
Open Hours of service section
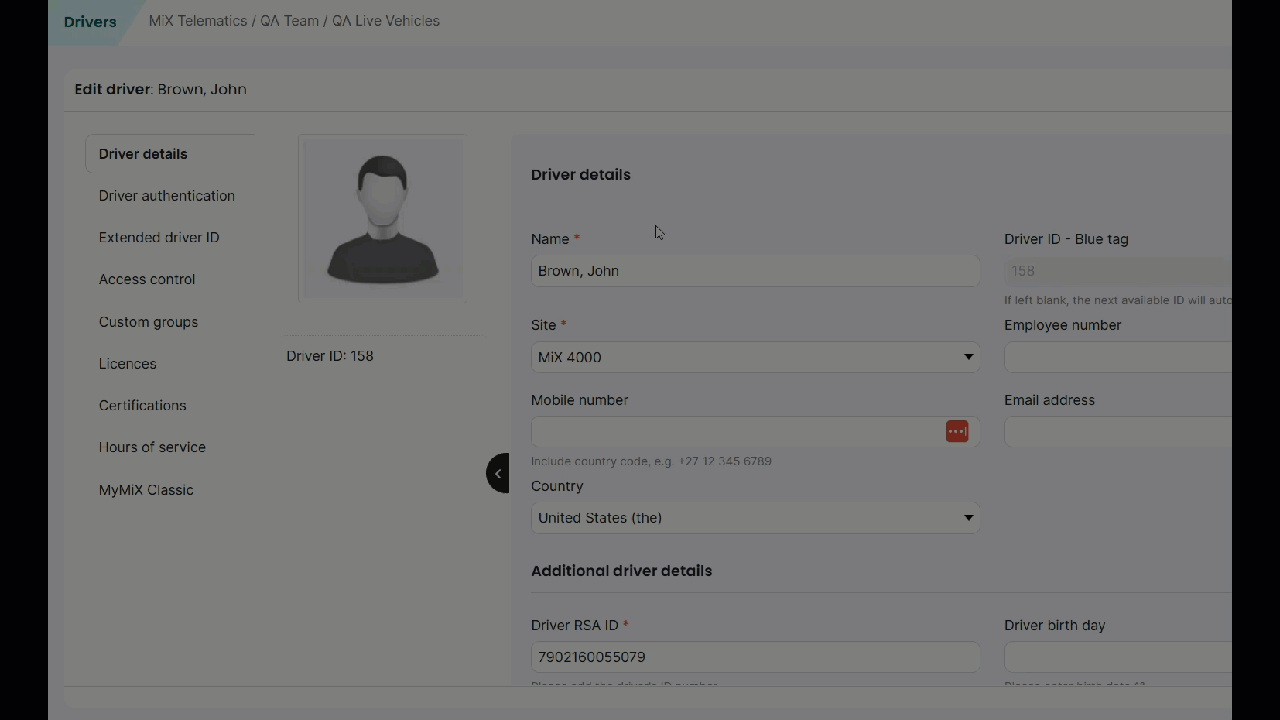click(152, 448)
